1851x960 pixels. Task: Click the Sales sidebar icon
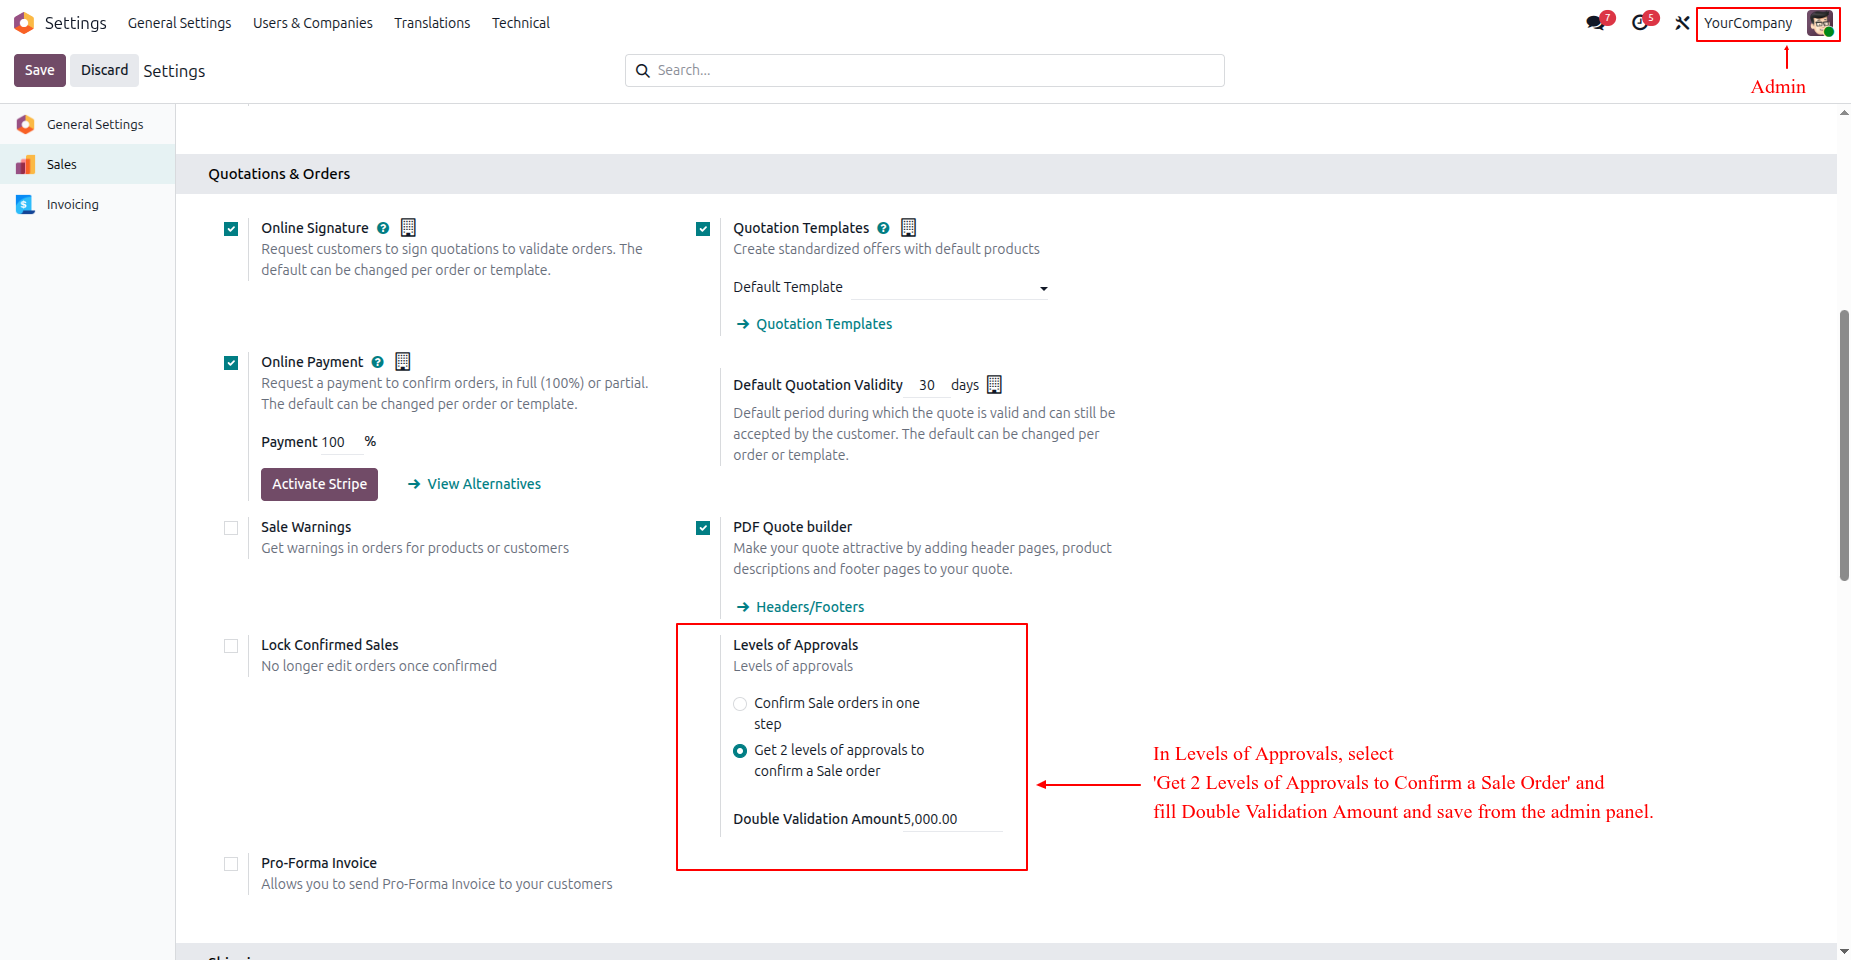pyautogui.click(x=25, y=164)
